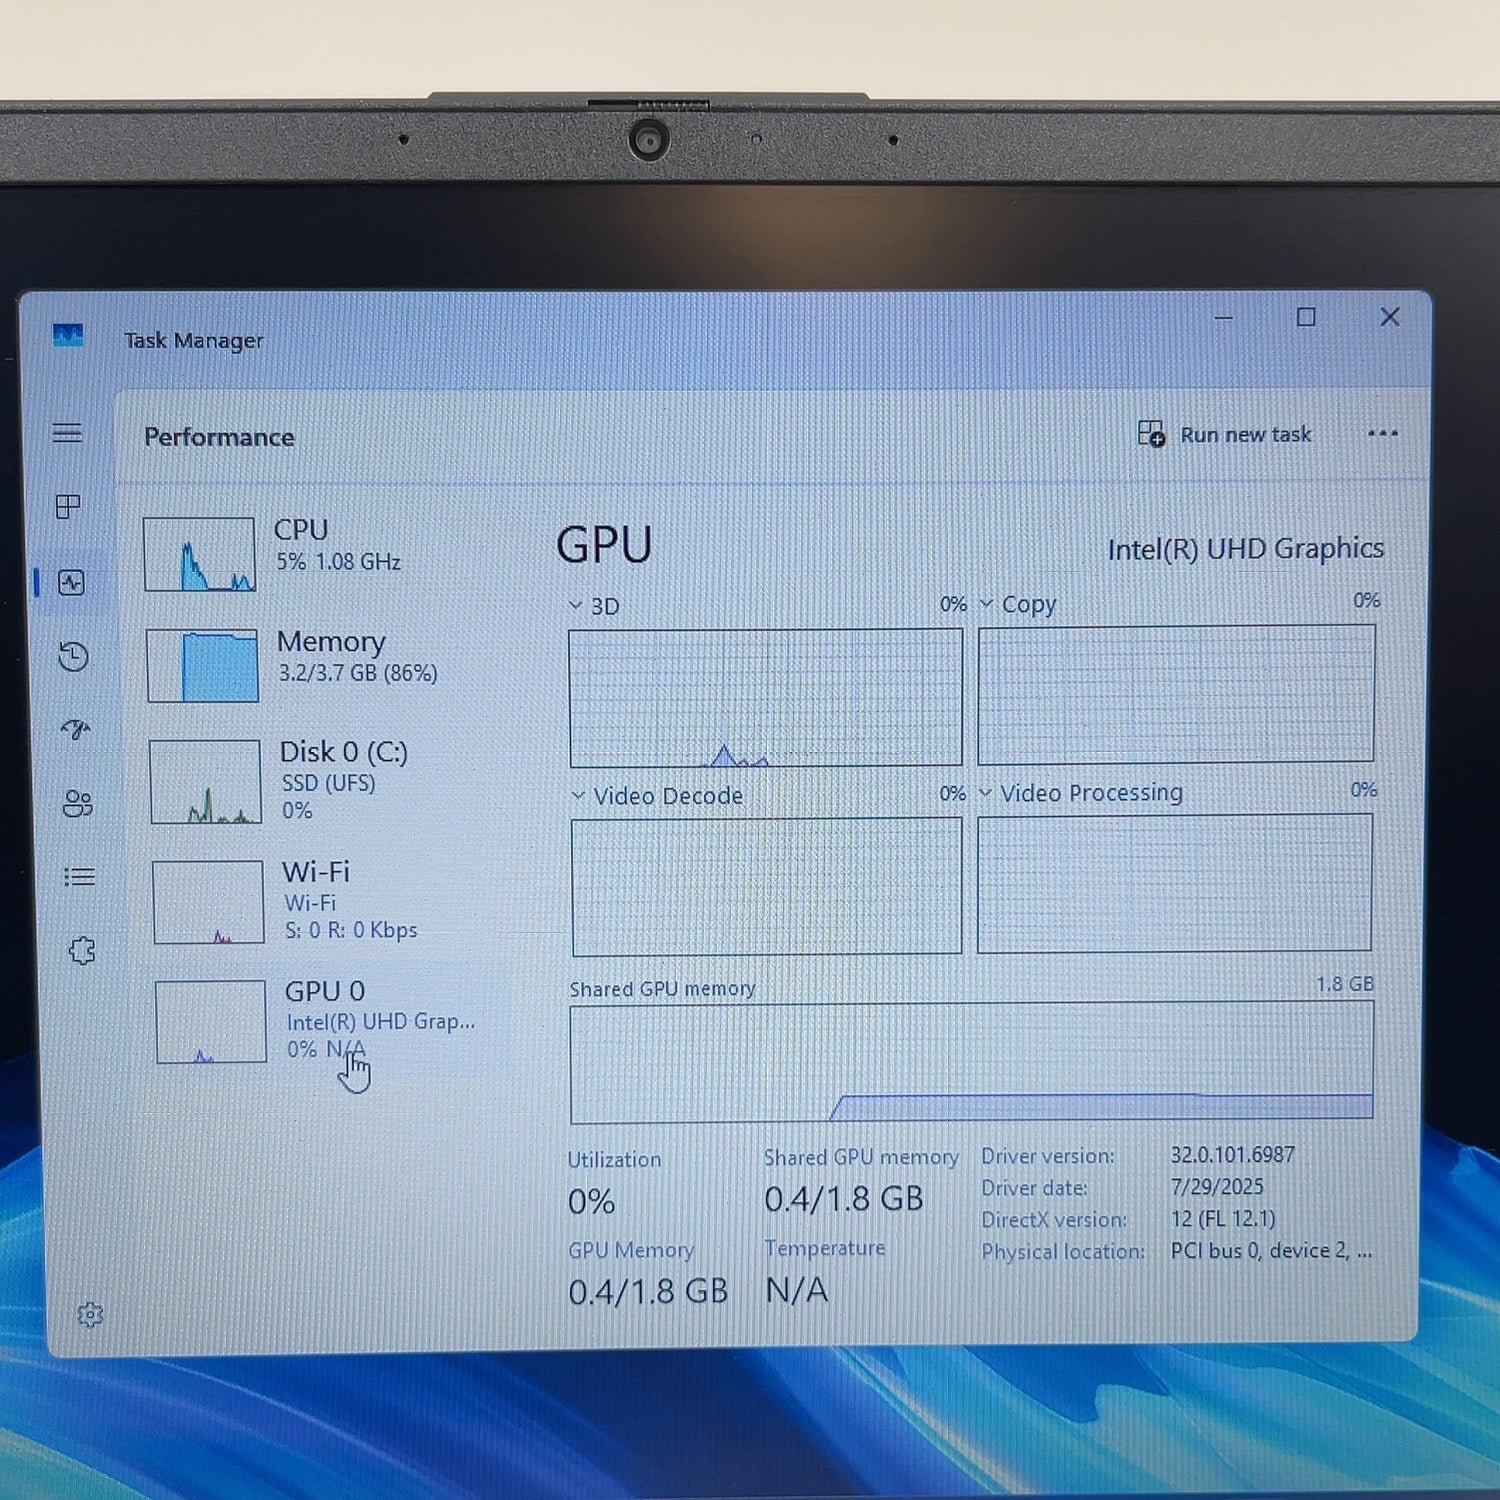Close the Task Manager window
Viewport: 1500px width, 1500px height.
coord(1390,317)
